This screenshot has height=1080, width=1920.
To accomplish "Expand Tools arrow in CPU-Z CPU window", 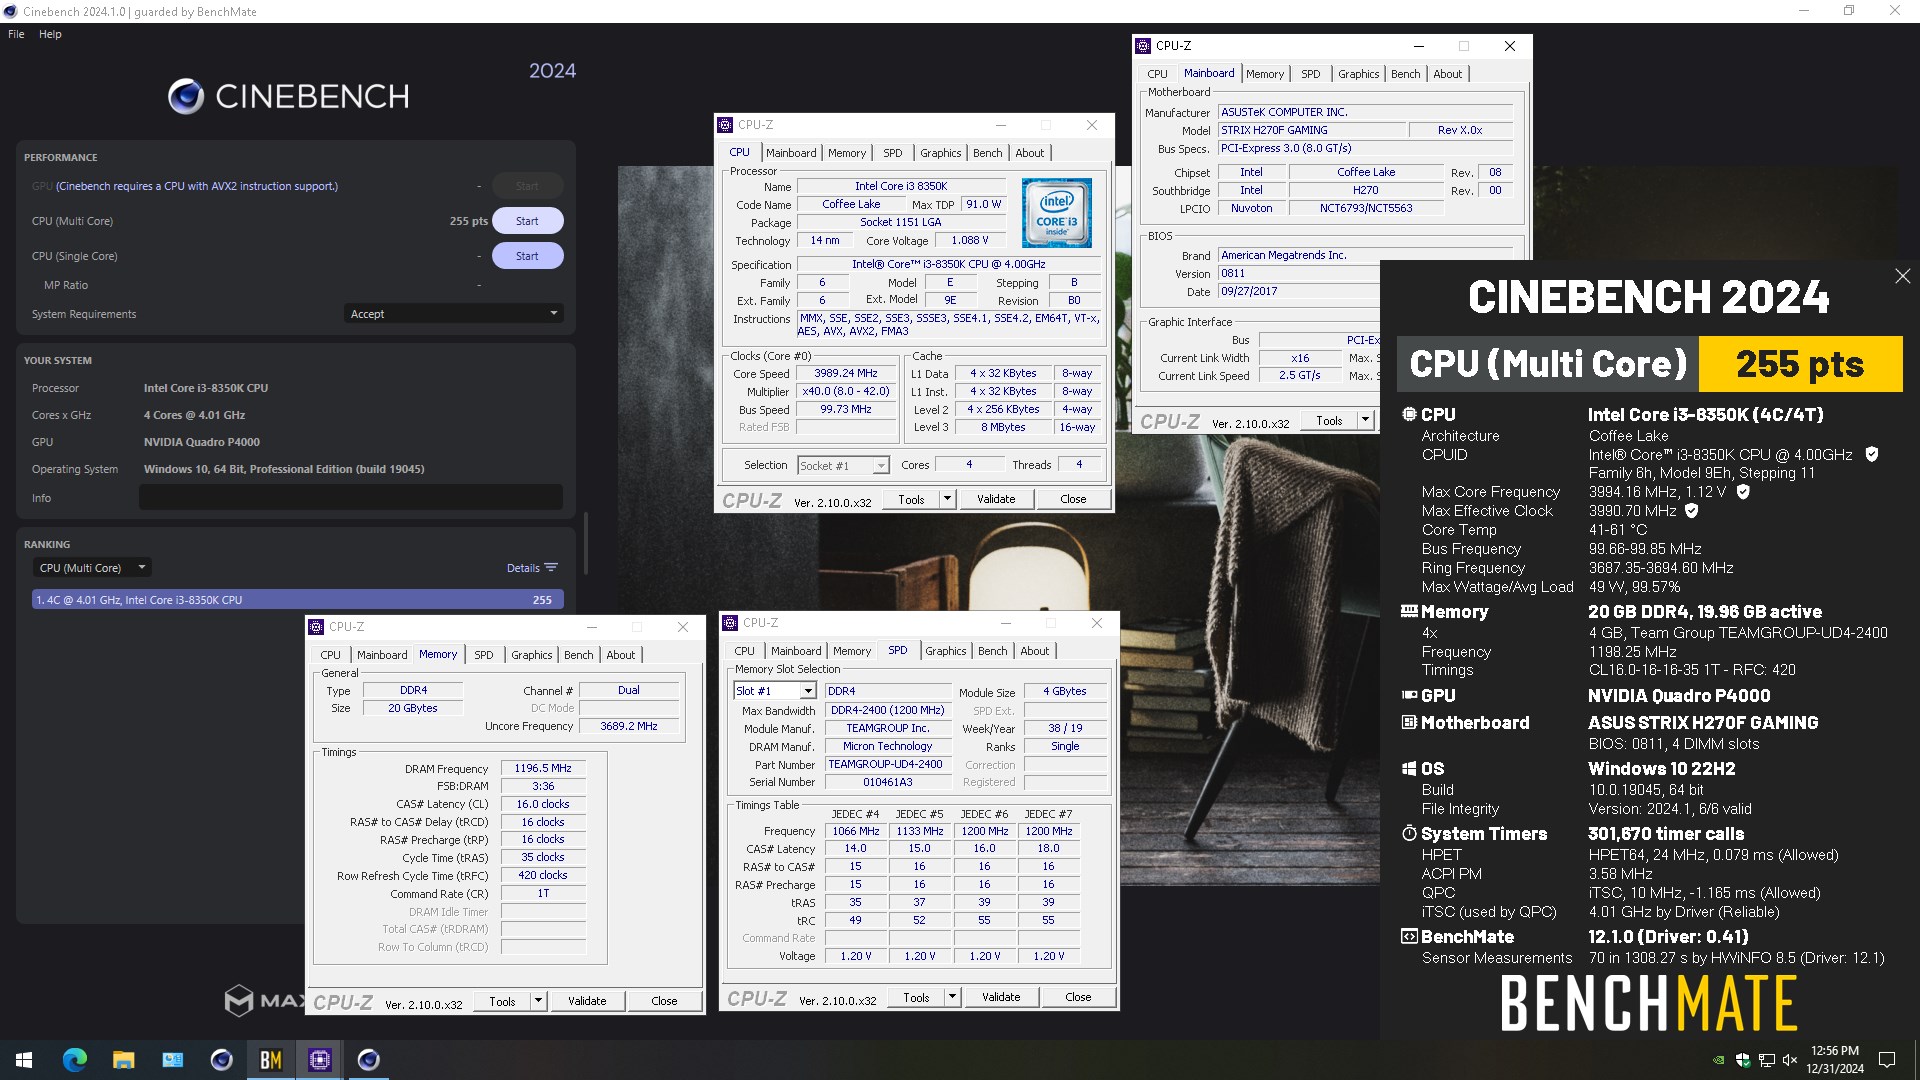I will point(947,499).
